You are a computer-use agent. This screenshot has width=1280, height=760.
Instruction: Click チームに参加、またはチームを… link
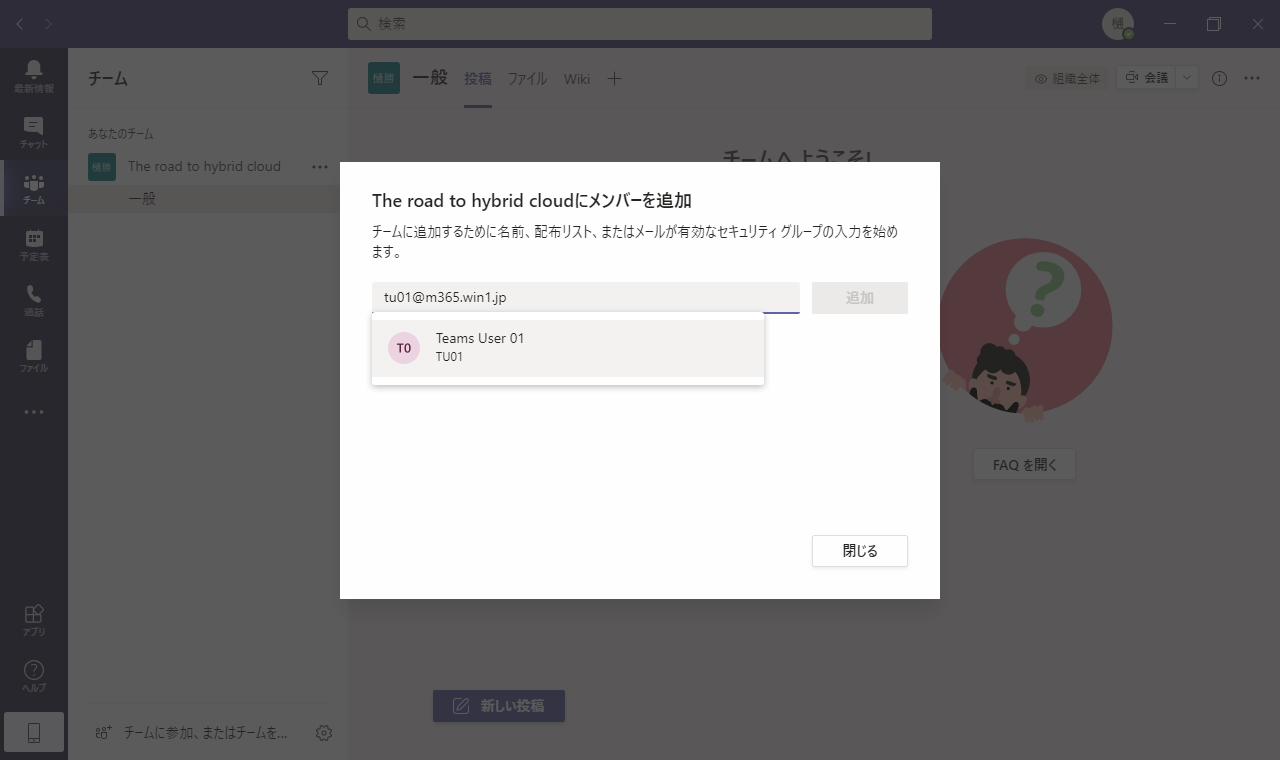(x=192, y=733)
